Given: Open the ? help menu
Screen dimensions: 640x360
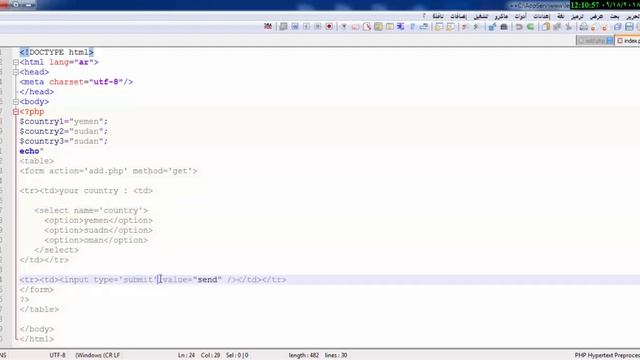Looking at the screenshot, I should [424, 16].
